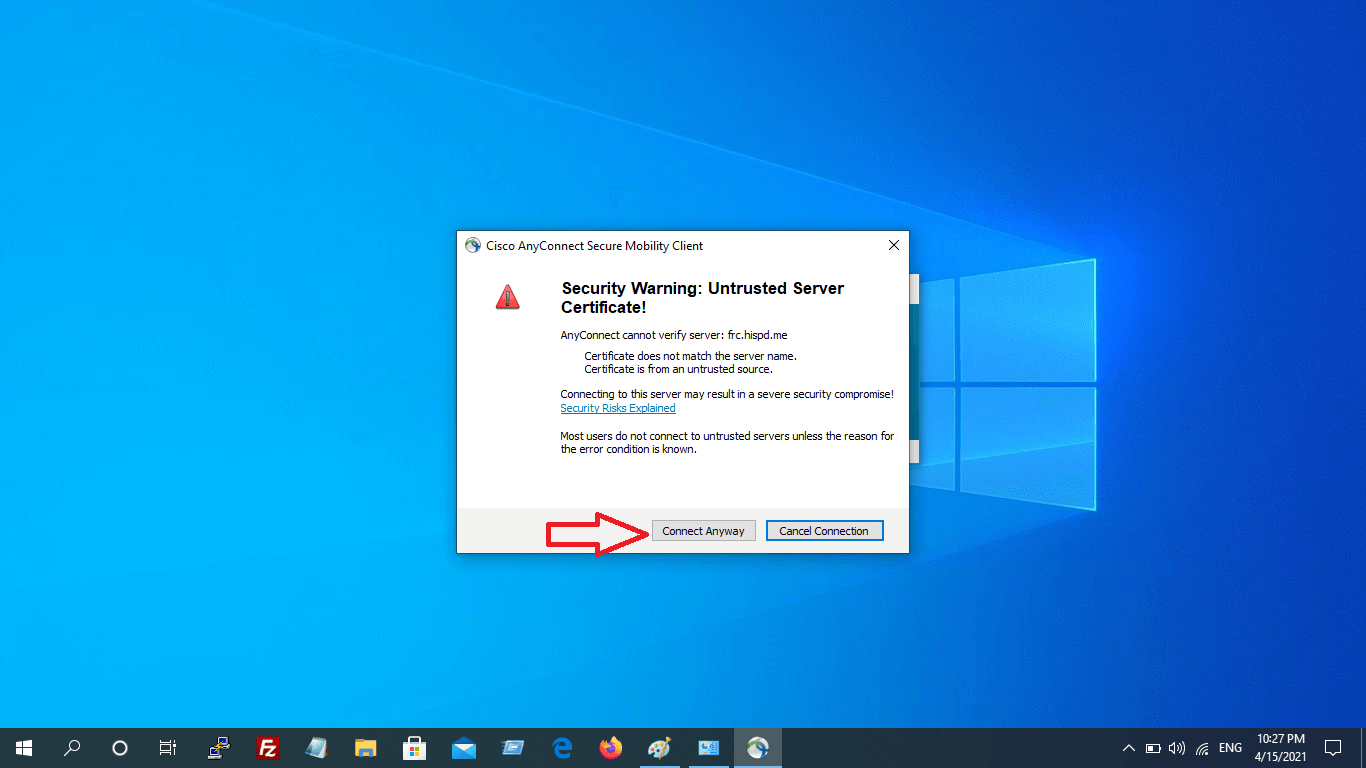Viewport: 1366px width, 768px height.
Task: Expand hidden system tray icons
Action: 1129,748
